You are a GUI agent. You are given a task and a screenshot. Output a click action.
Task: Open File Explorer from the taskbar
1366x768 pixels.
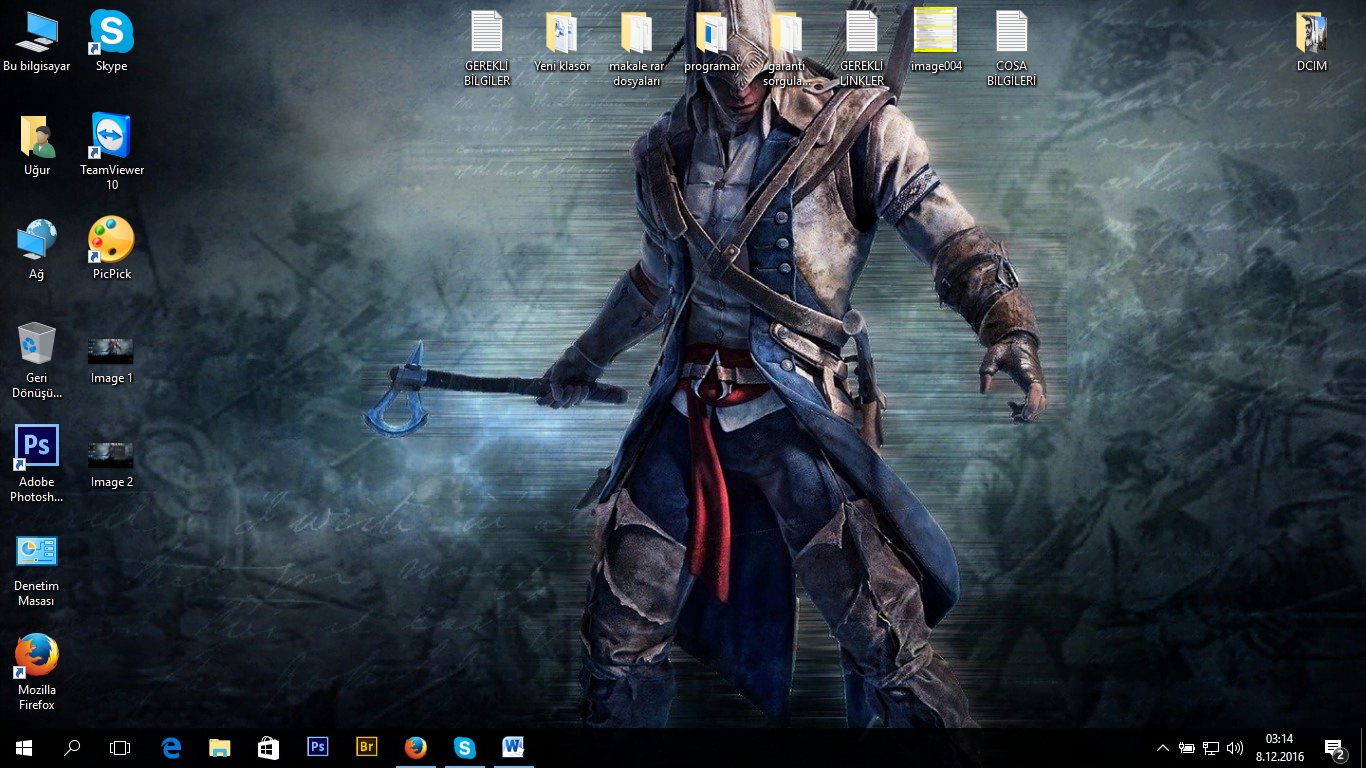coord(219,747)
